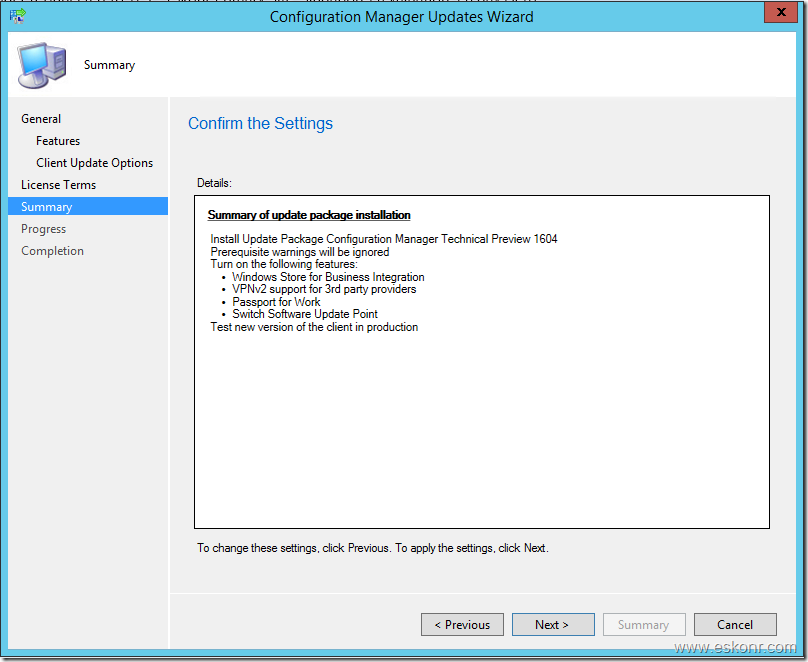Click Next to apply the settings
This screenshot has width=808, height=662.
pyautogui.click(x=552, y=625)
